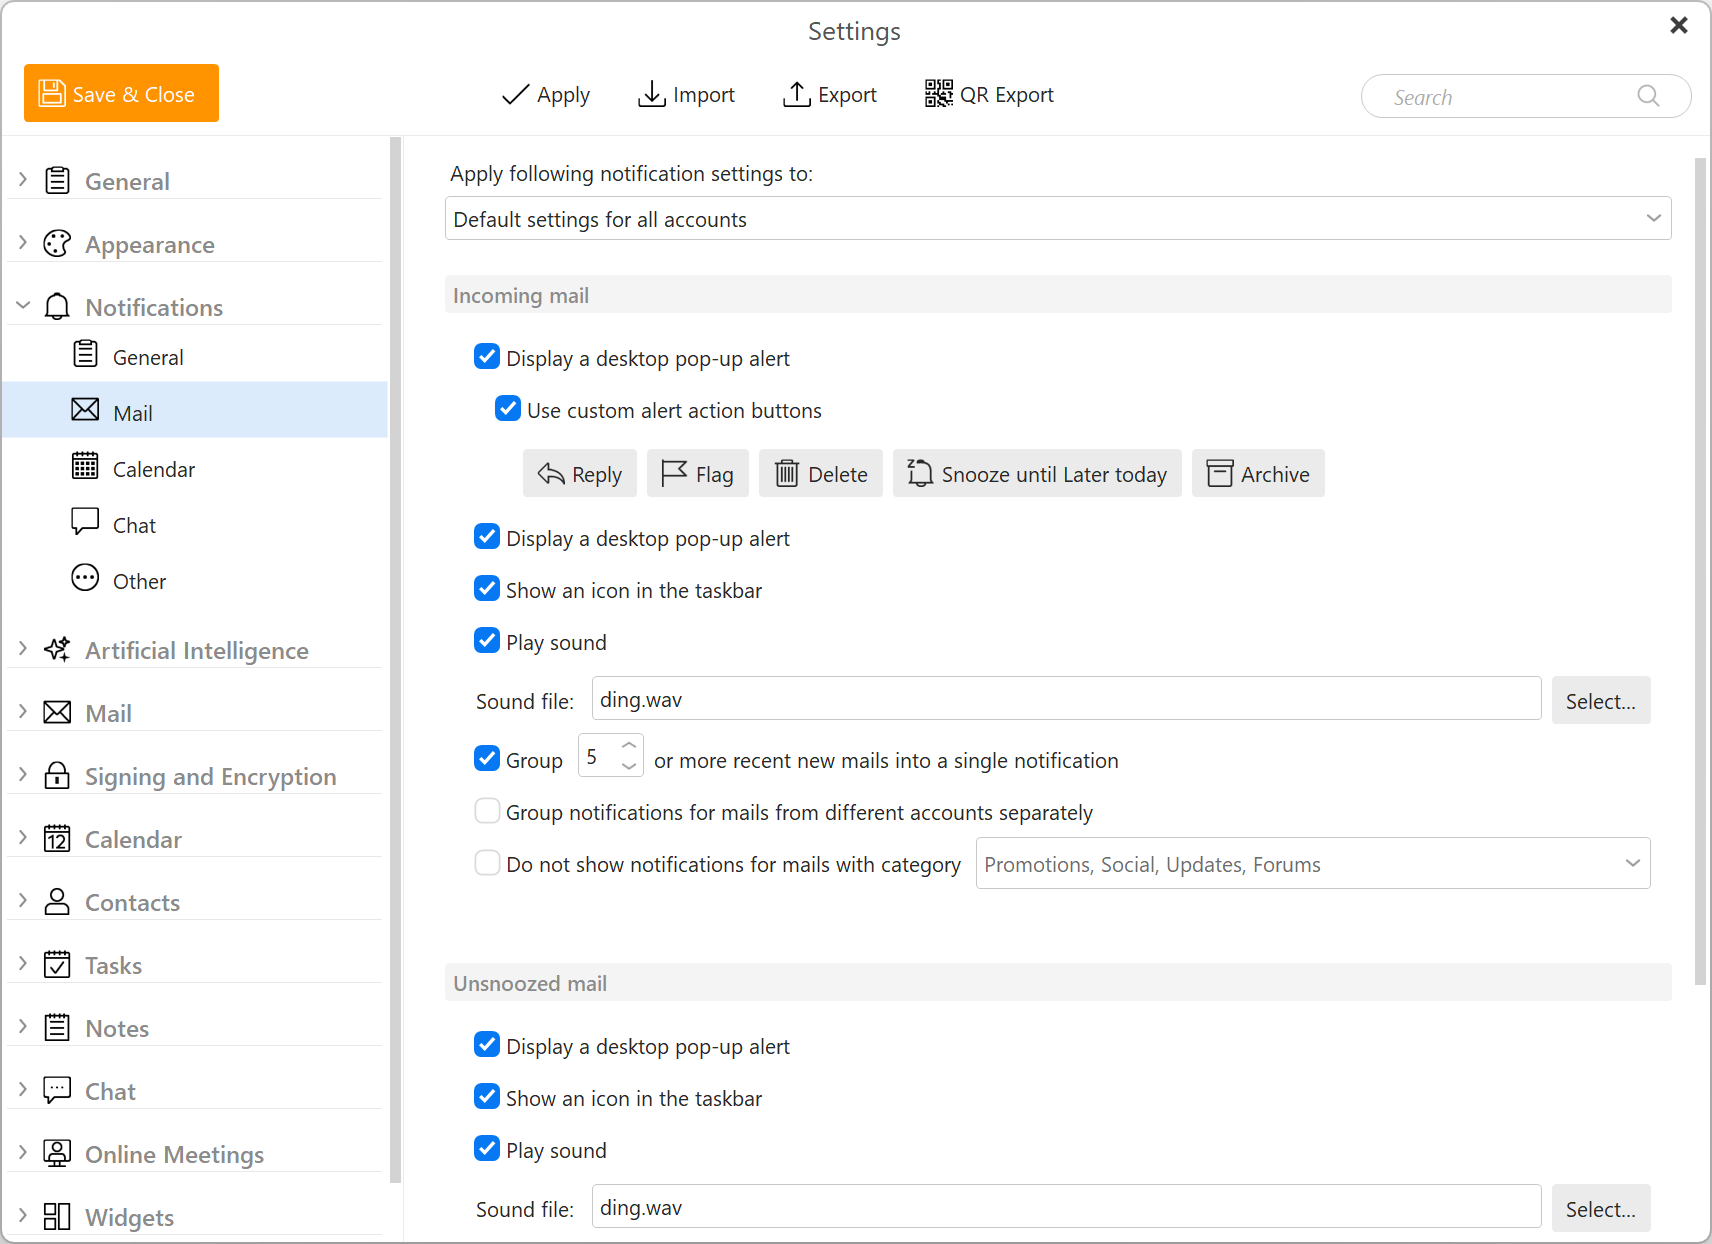Click the Export upload arrow icon
This screenshot has width=1712, height=1244.
797,94
